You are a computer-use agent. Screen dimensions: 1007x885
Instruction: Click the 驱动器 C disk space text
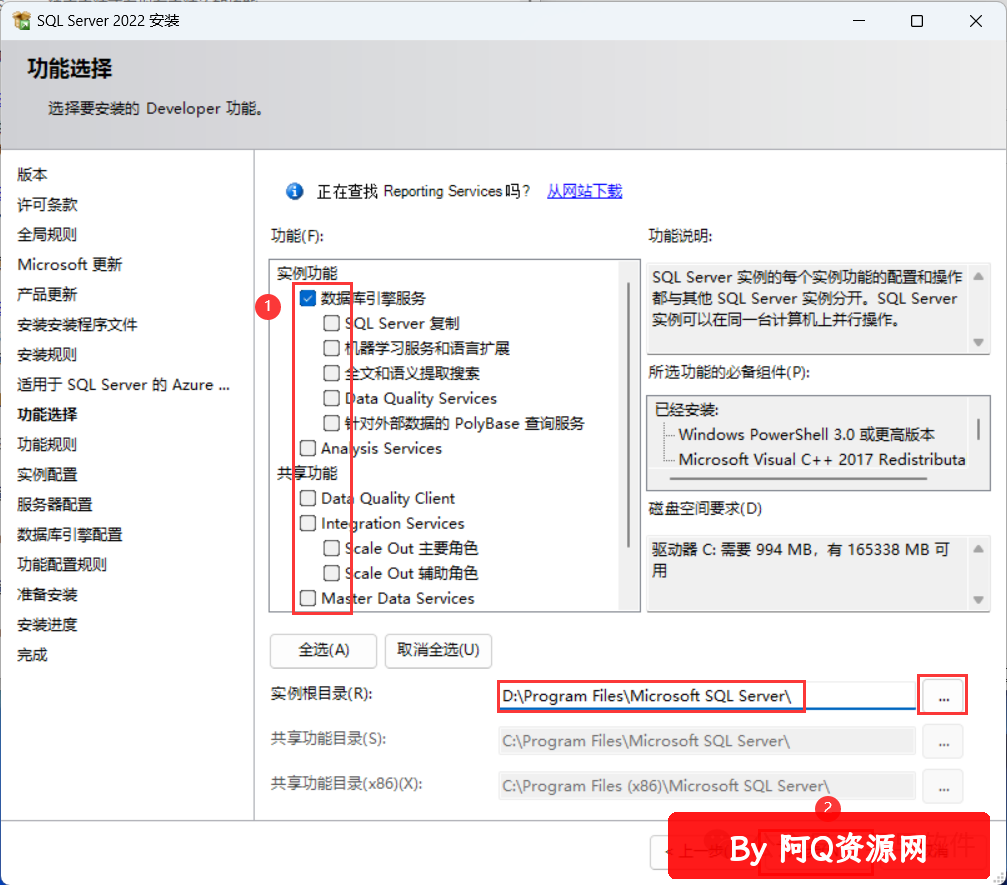[x=801, y=560]
